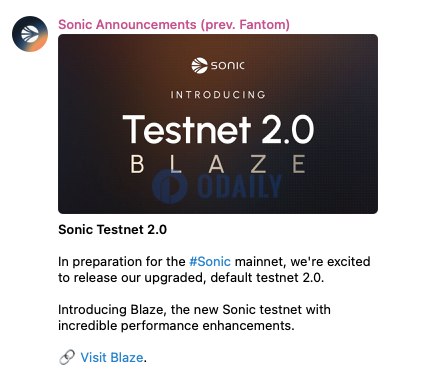This screenshot has height=373, width=434.
Task: Click the "sonic" wordmark inside the banner
Action: coord(228,65)
